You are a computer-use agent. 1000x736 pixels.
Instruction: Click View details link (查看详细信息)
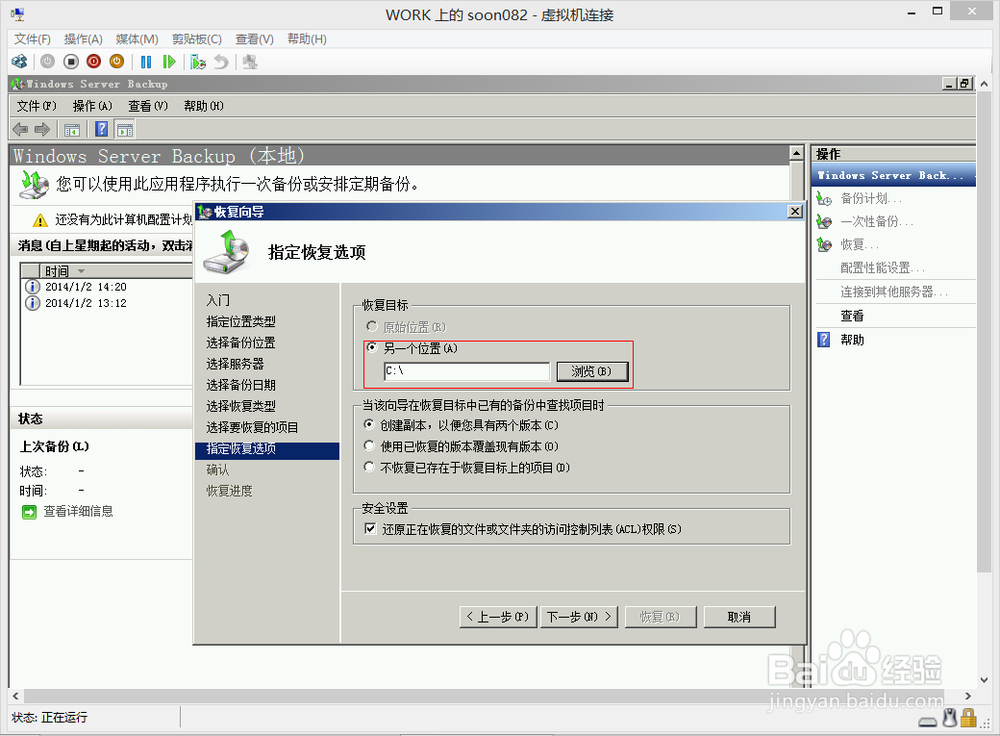click(78, 511)
